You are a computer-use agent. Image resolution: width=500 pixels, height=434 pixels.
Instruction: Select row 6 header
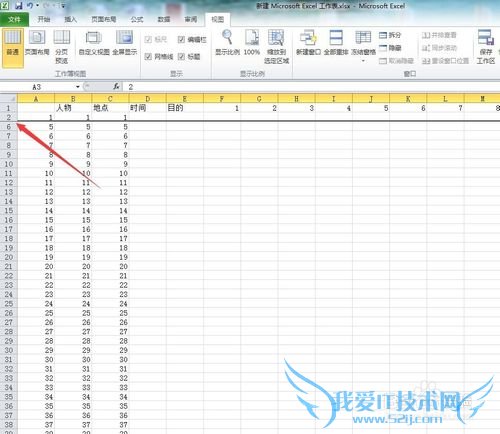pos(9,127)
